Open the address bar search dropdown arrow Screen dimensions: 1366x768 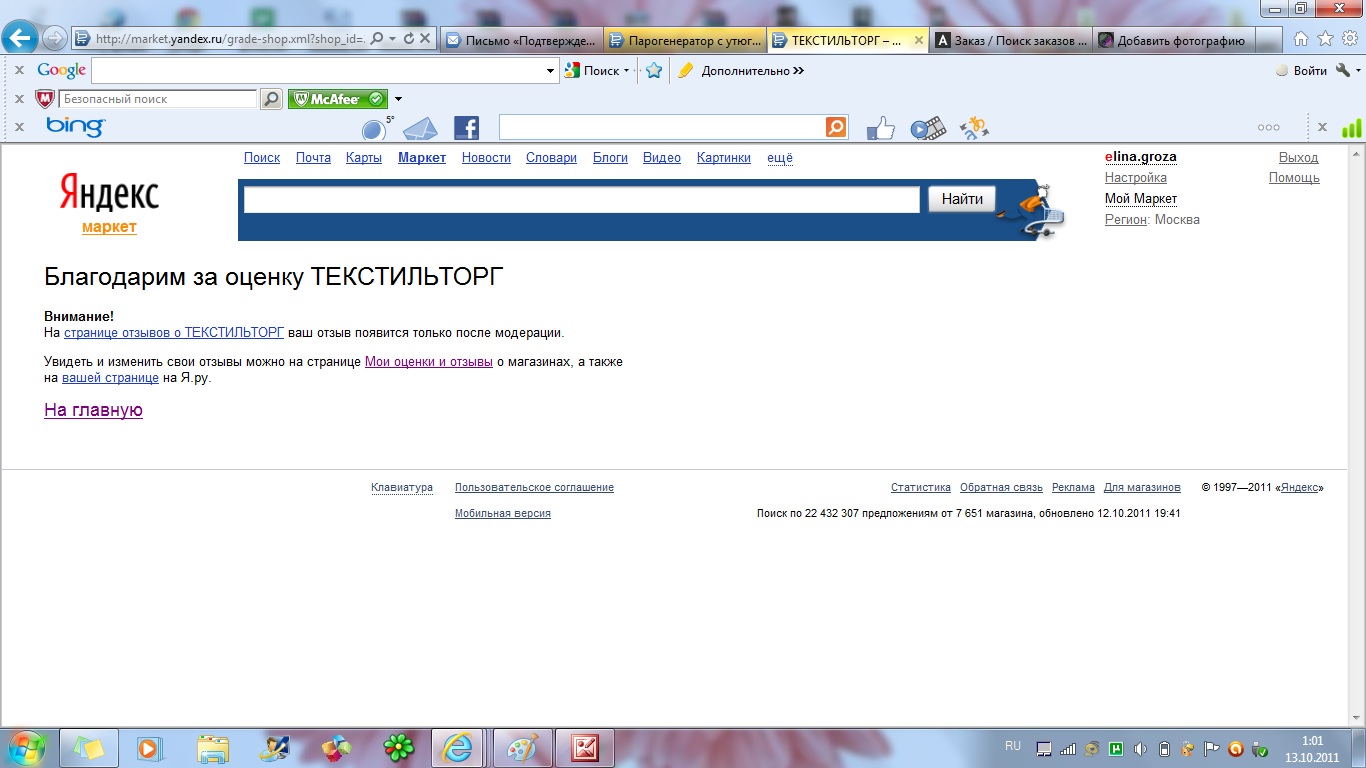click(x=392, y=39)
